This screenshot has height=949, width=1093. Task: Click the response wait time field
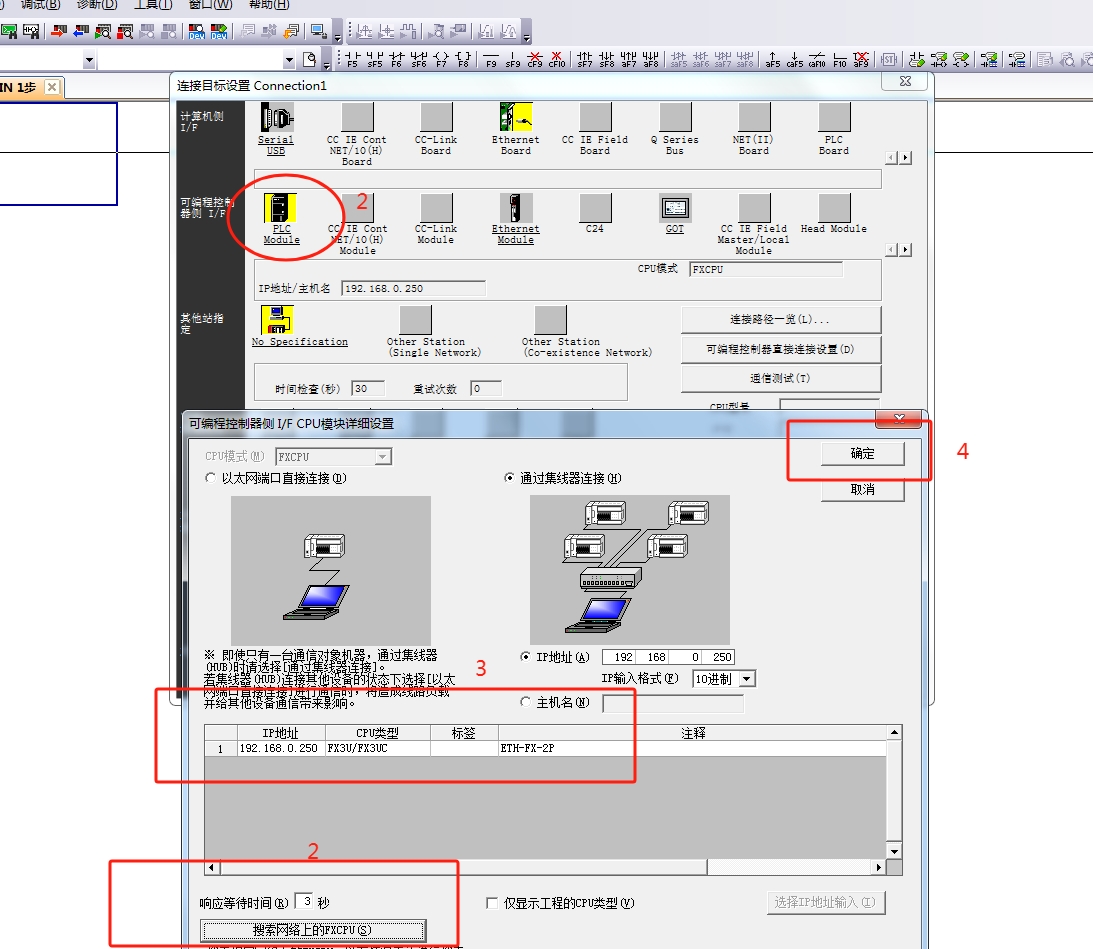coord(303,902)
